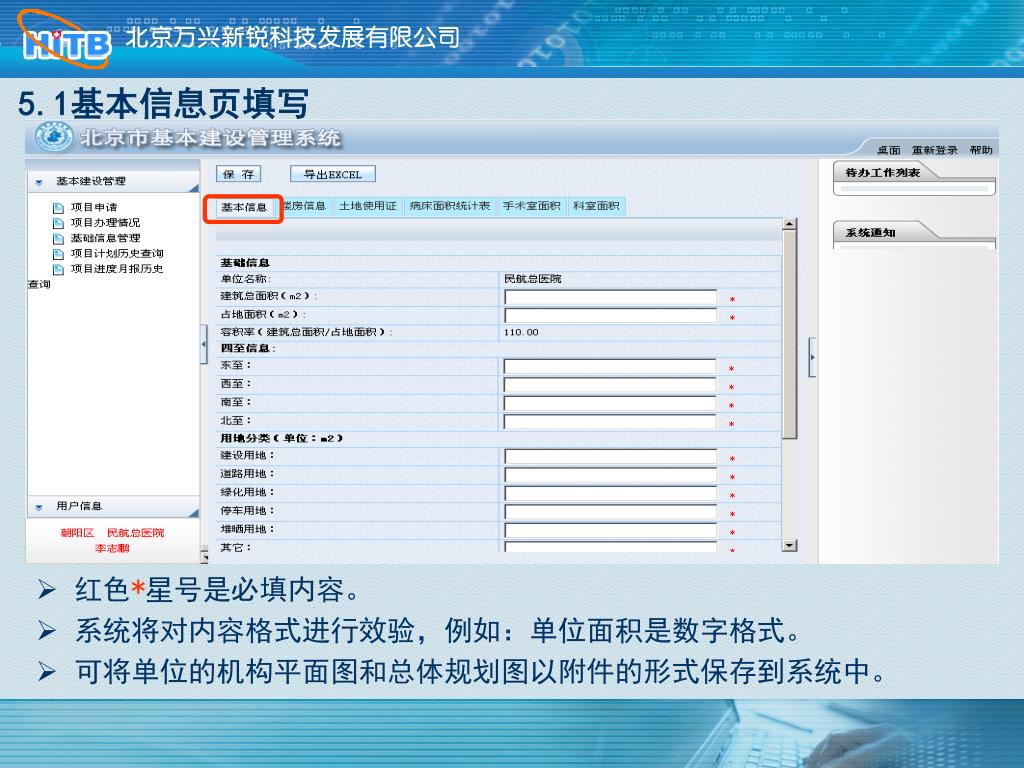Click the document icon beside 项目计划历史查询
The image size is (1024, 768).
58,254
